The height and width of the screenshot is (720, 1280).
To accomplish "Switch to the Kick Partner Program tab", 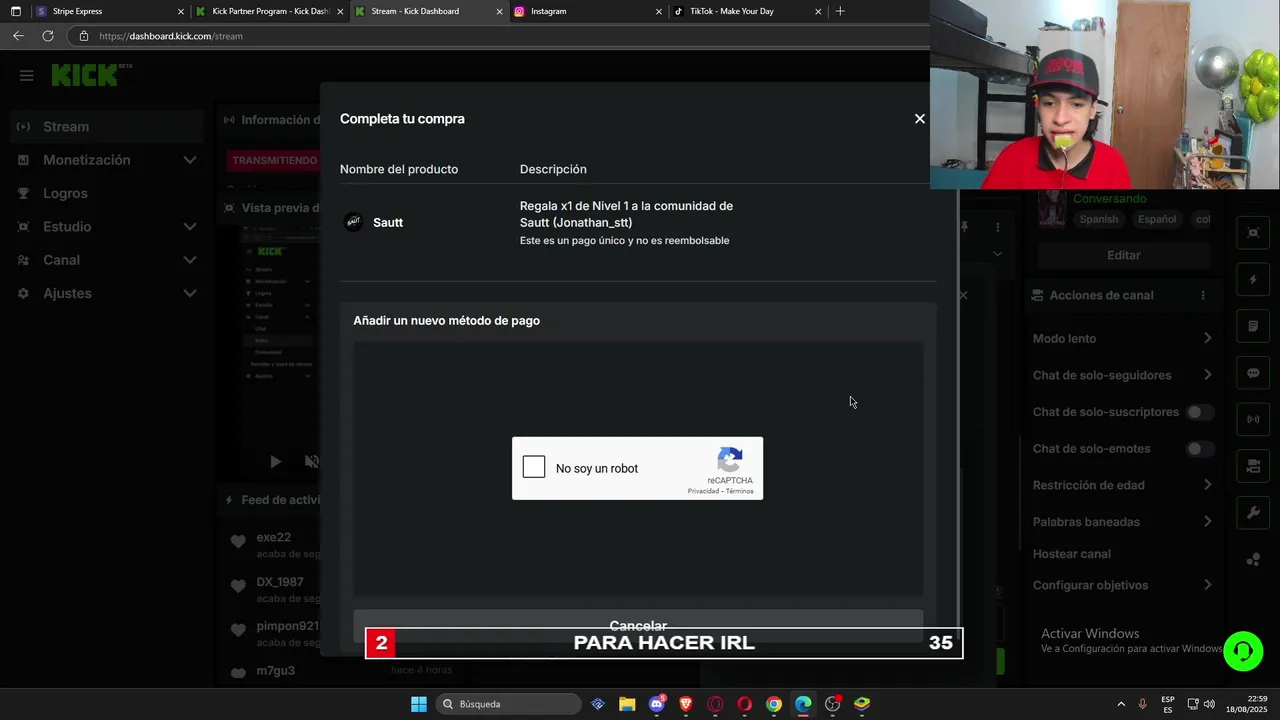I will pyautogui.click(x=270, y=11).
